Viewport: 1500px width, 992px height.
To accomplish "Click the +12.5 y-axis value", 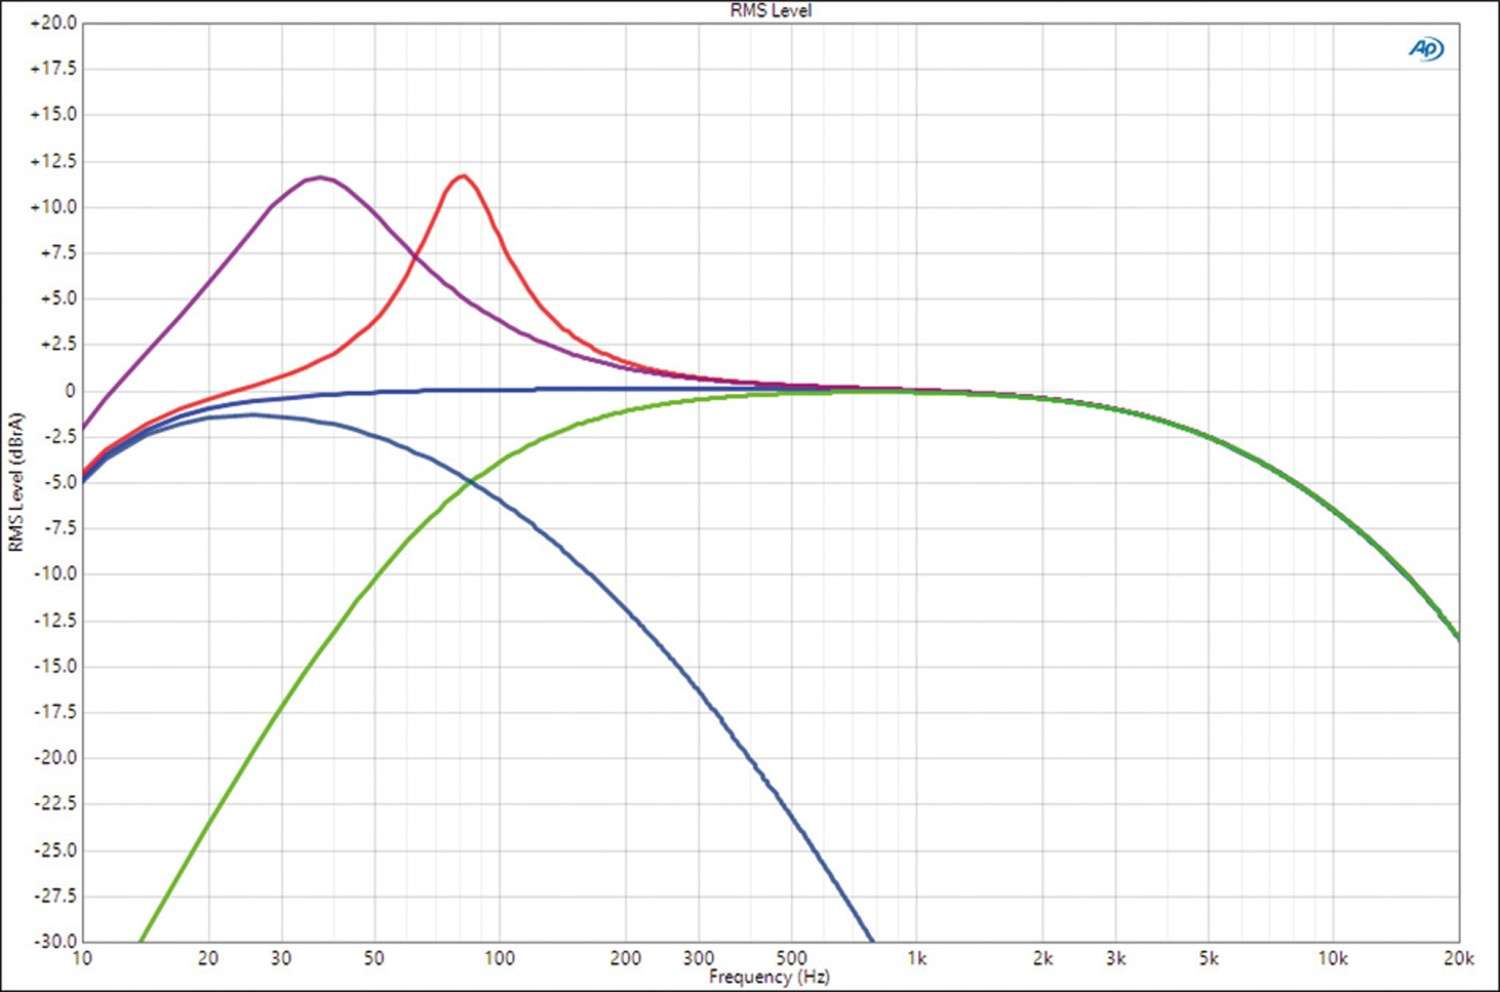I will (x=53, y=161).
